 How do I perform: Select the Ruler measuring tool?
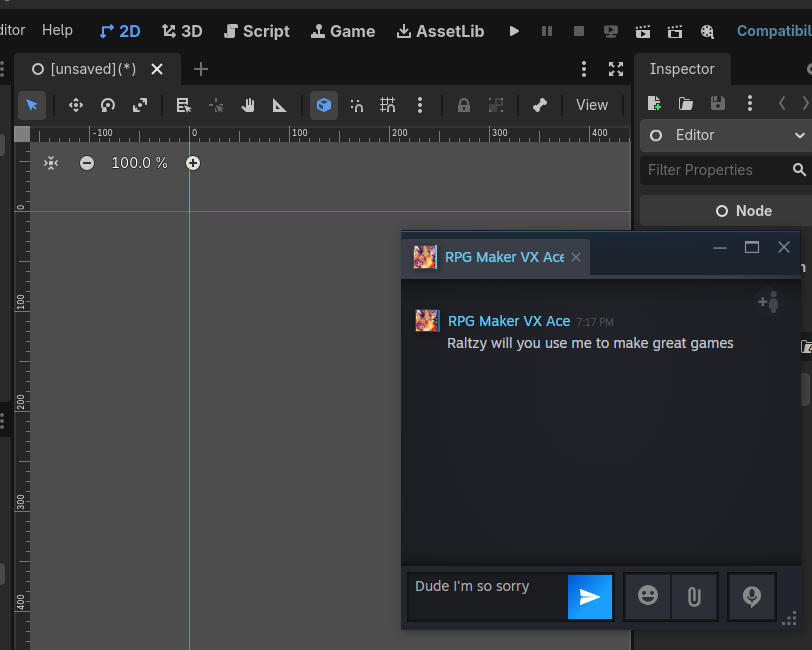click(280, 106)
